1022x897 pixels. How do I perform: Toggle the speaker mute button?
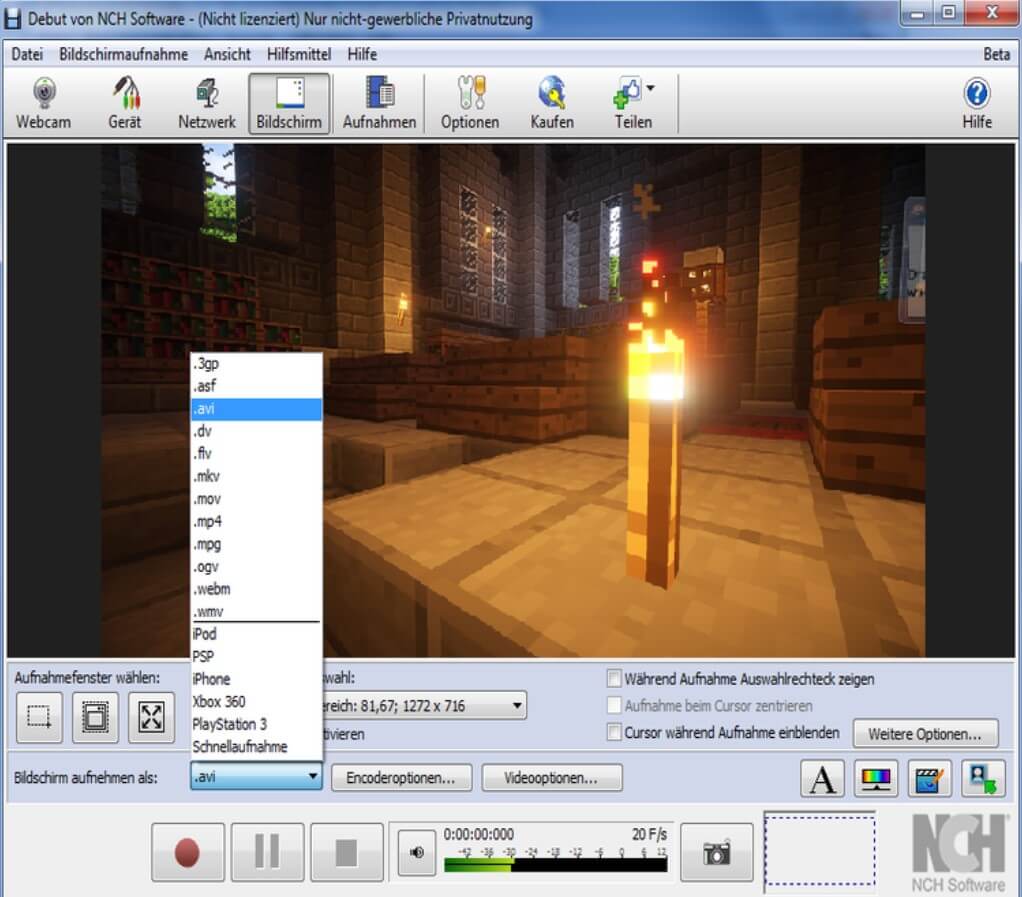click(415, 852)
